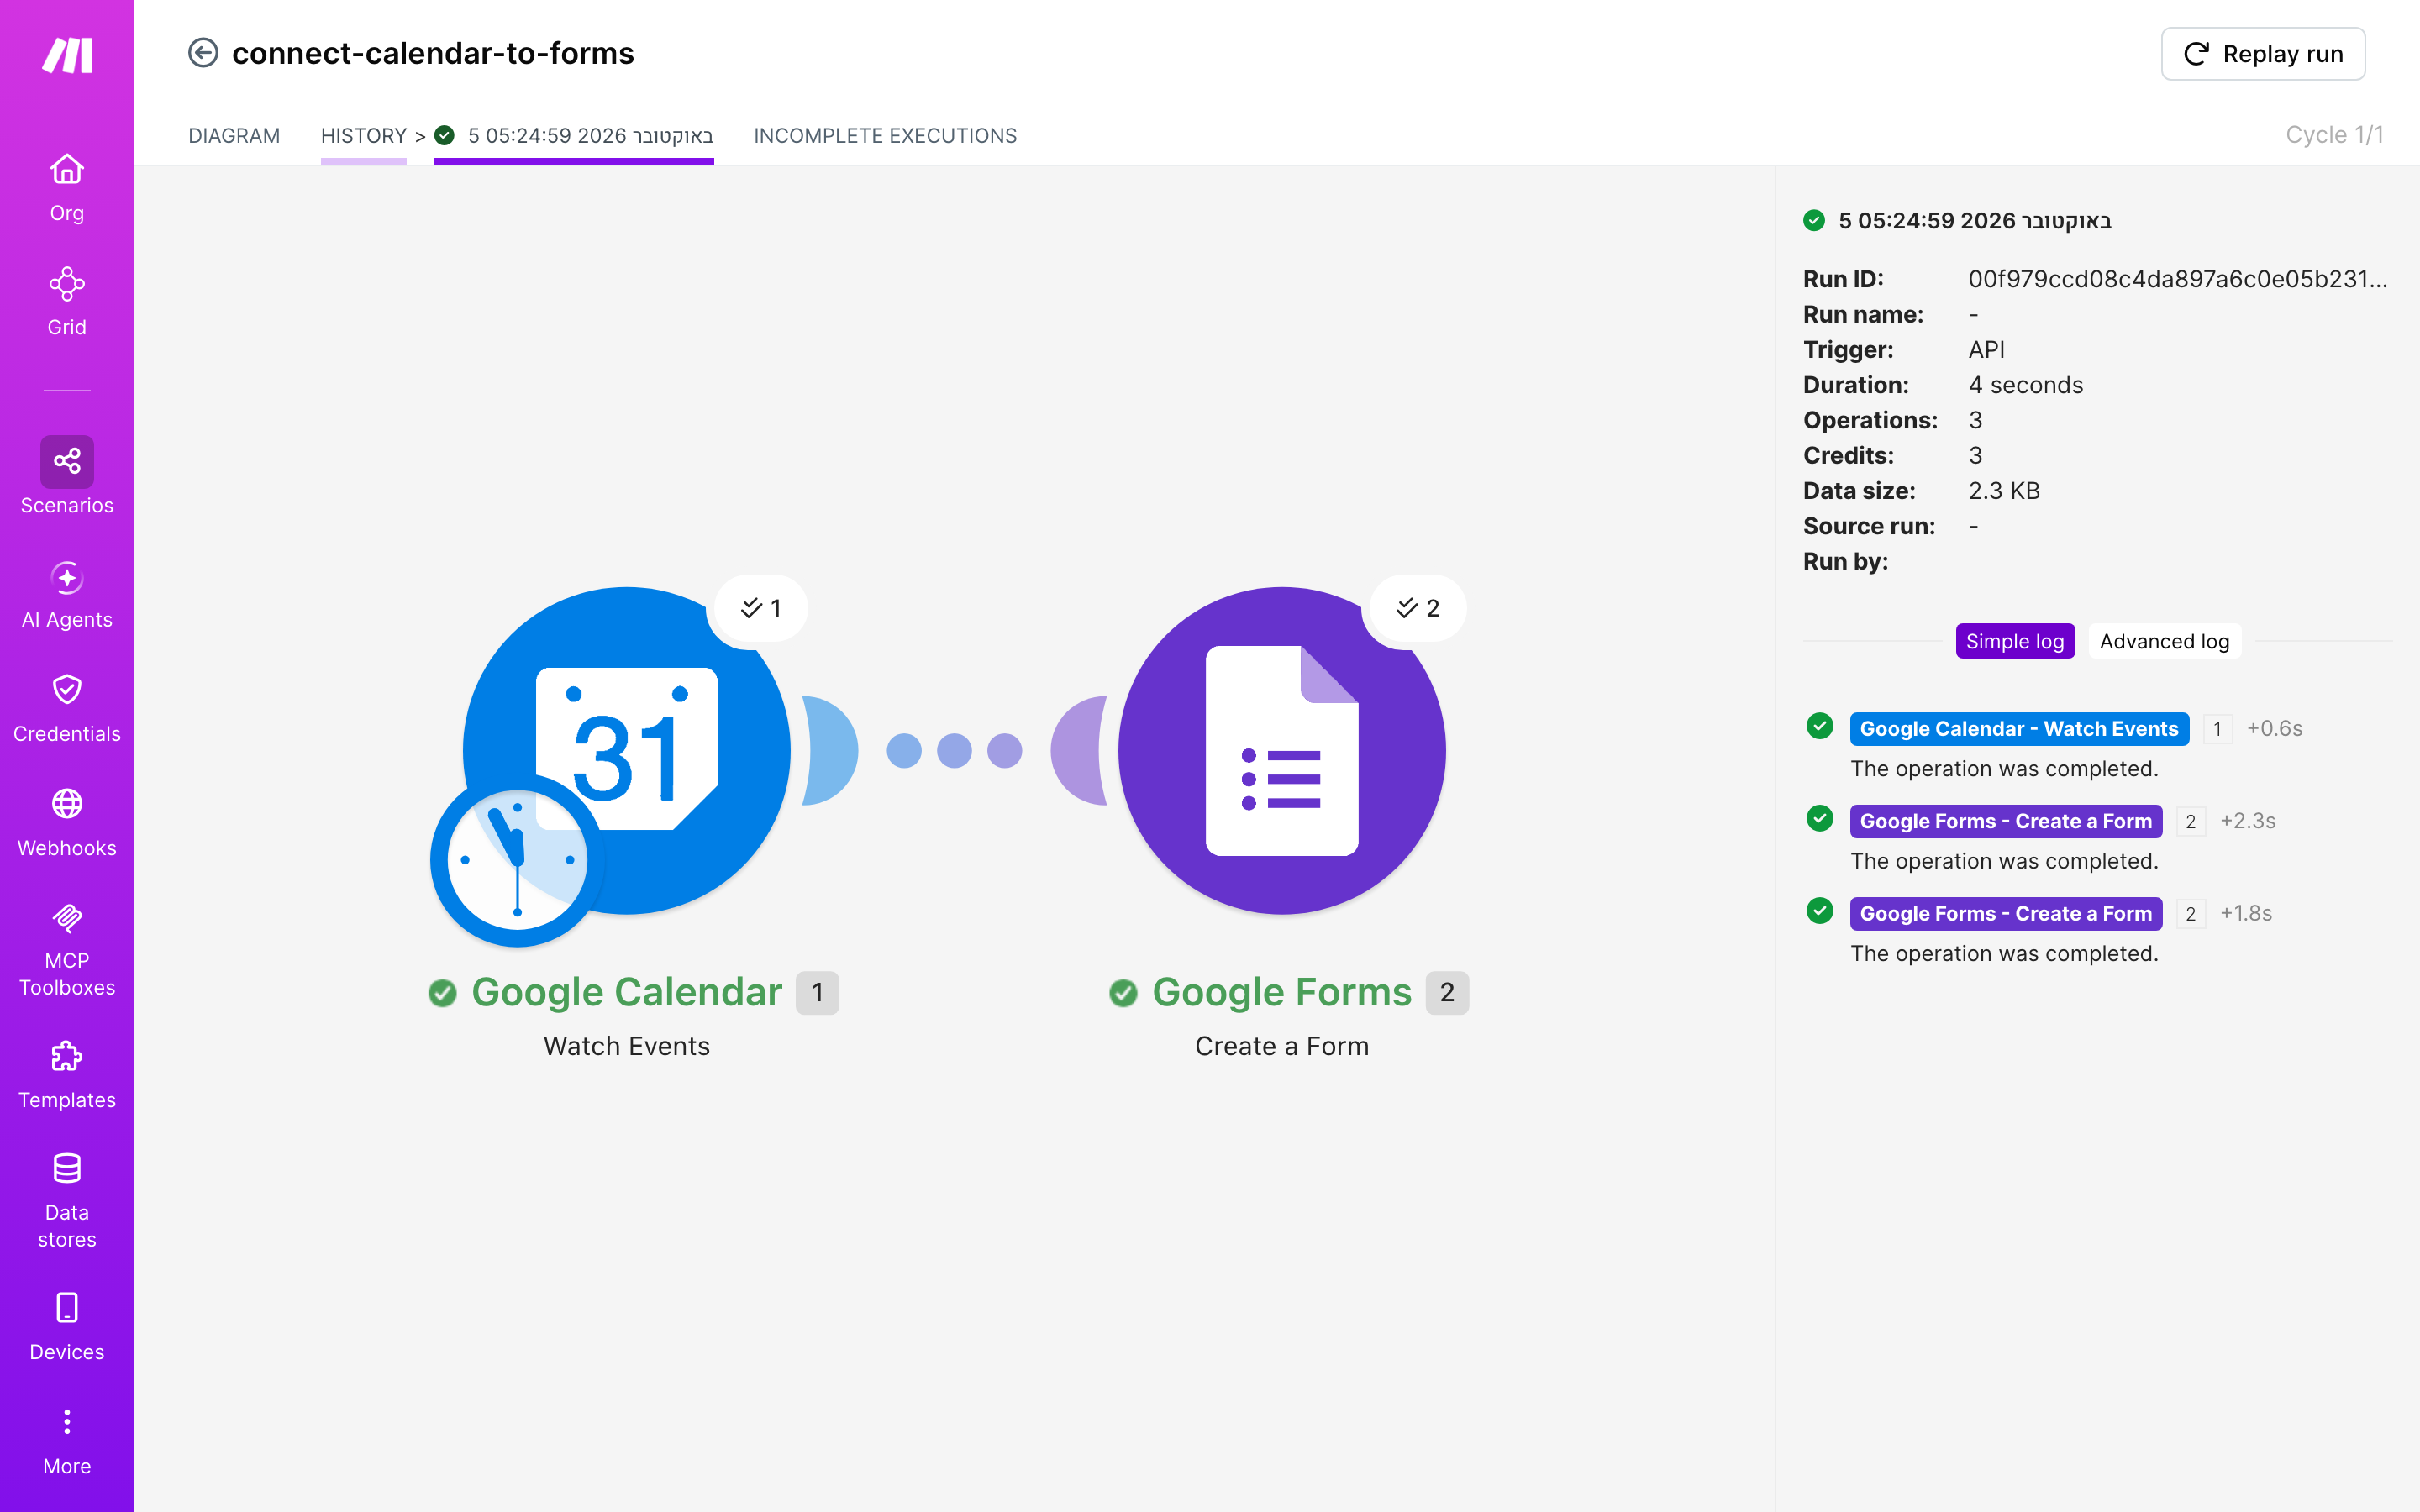2420x1512 pixels.
Task: Open the Google Calendar - Watch Events log entry
Action: pyautogui.click(x=2019, y=729)
